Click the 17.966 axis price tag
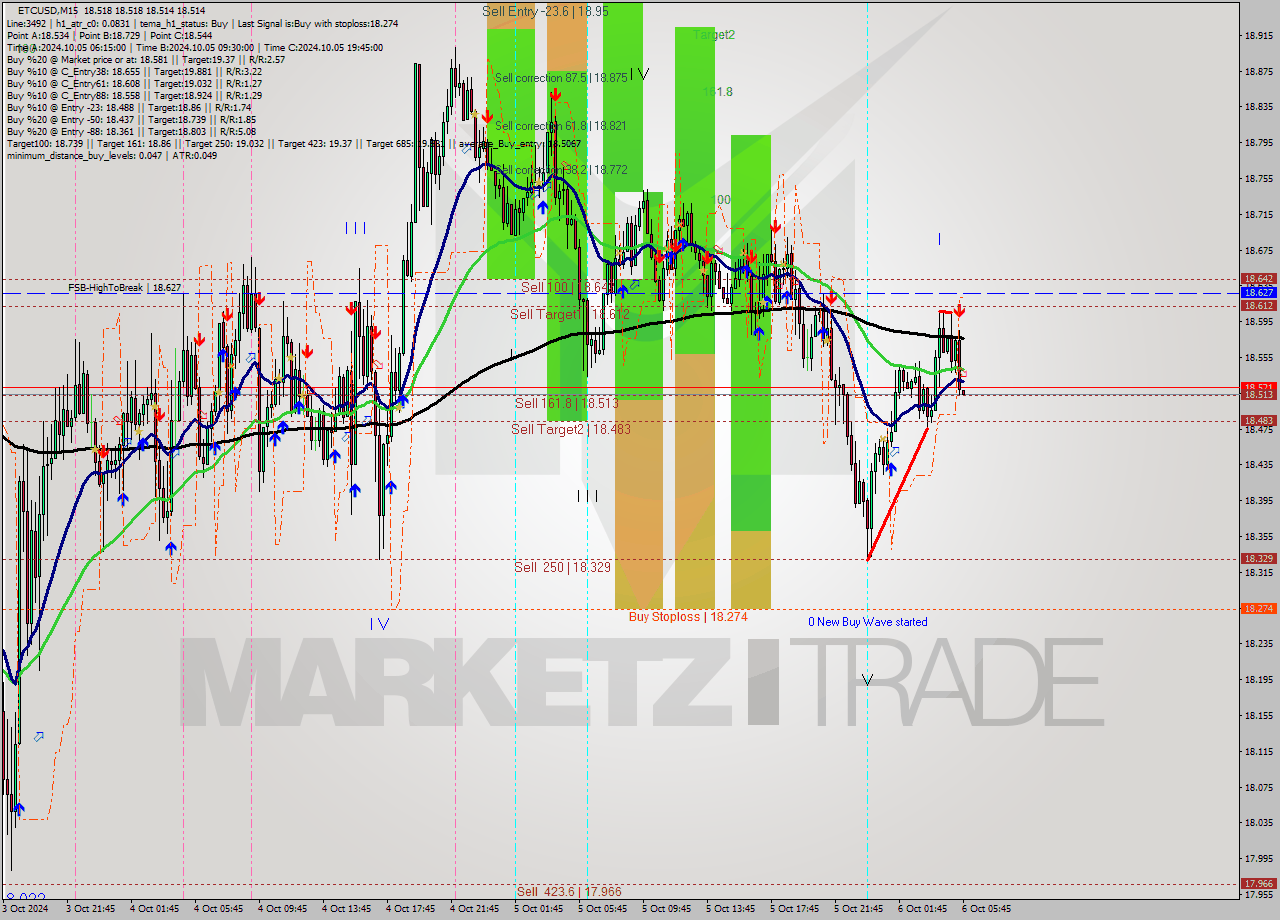Image resolution: width=1280 pixels, height=920 pixels. tap(1258, 884)
